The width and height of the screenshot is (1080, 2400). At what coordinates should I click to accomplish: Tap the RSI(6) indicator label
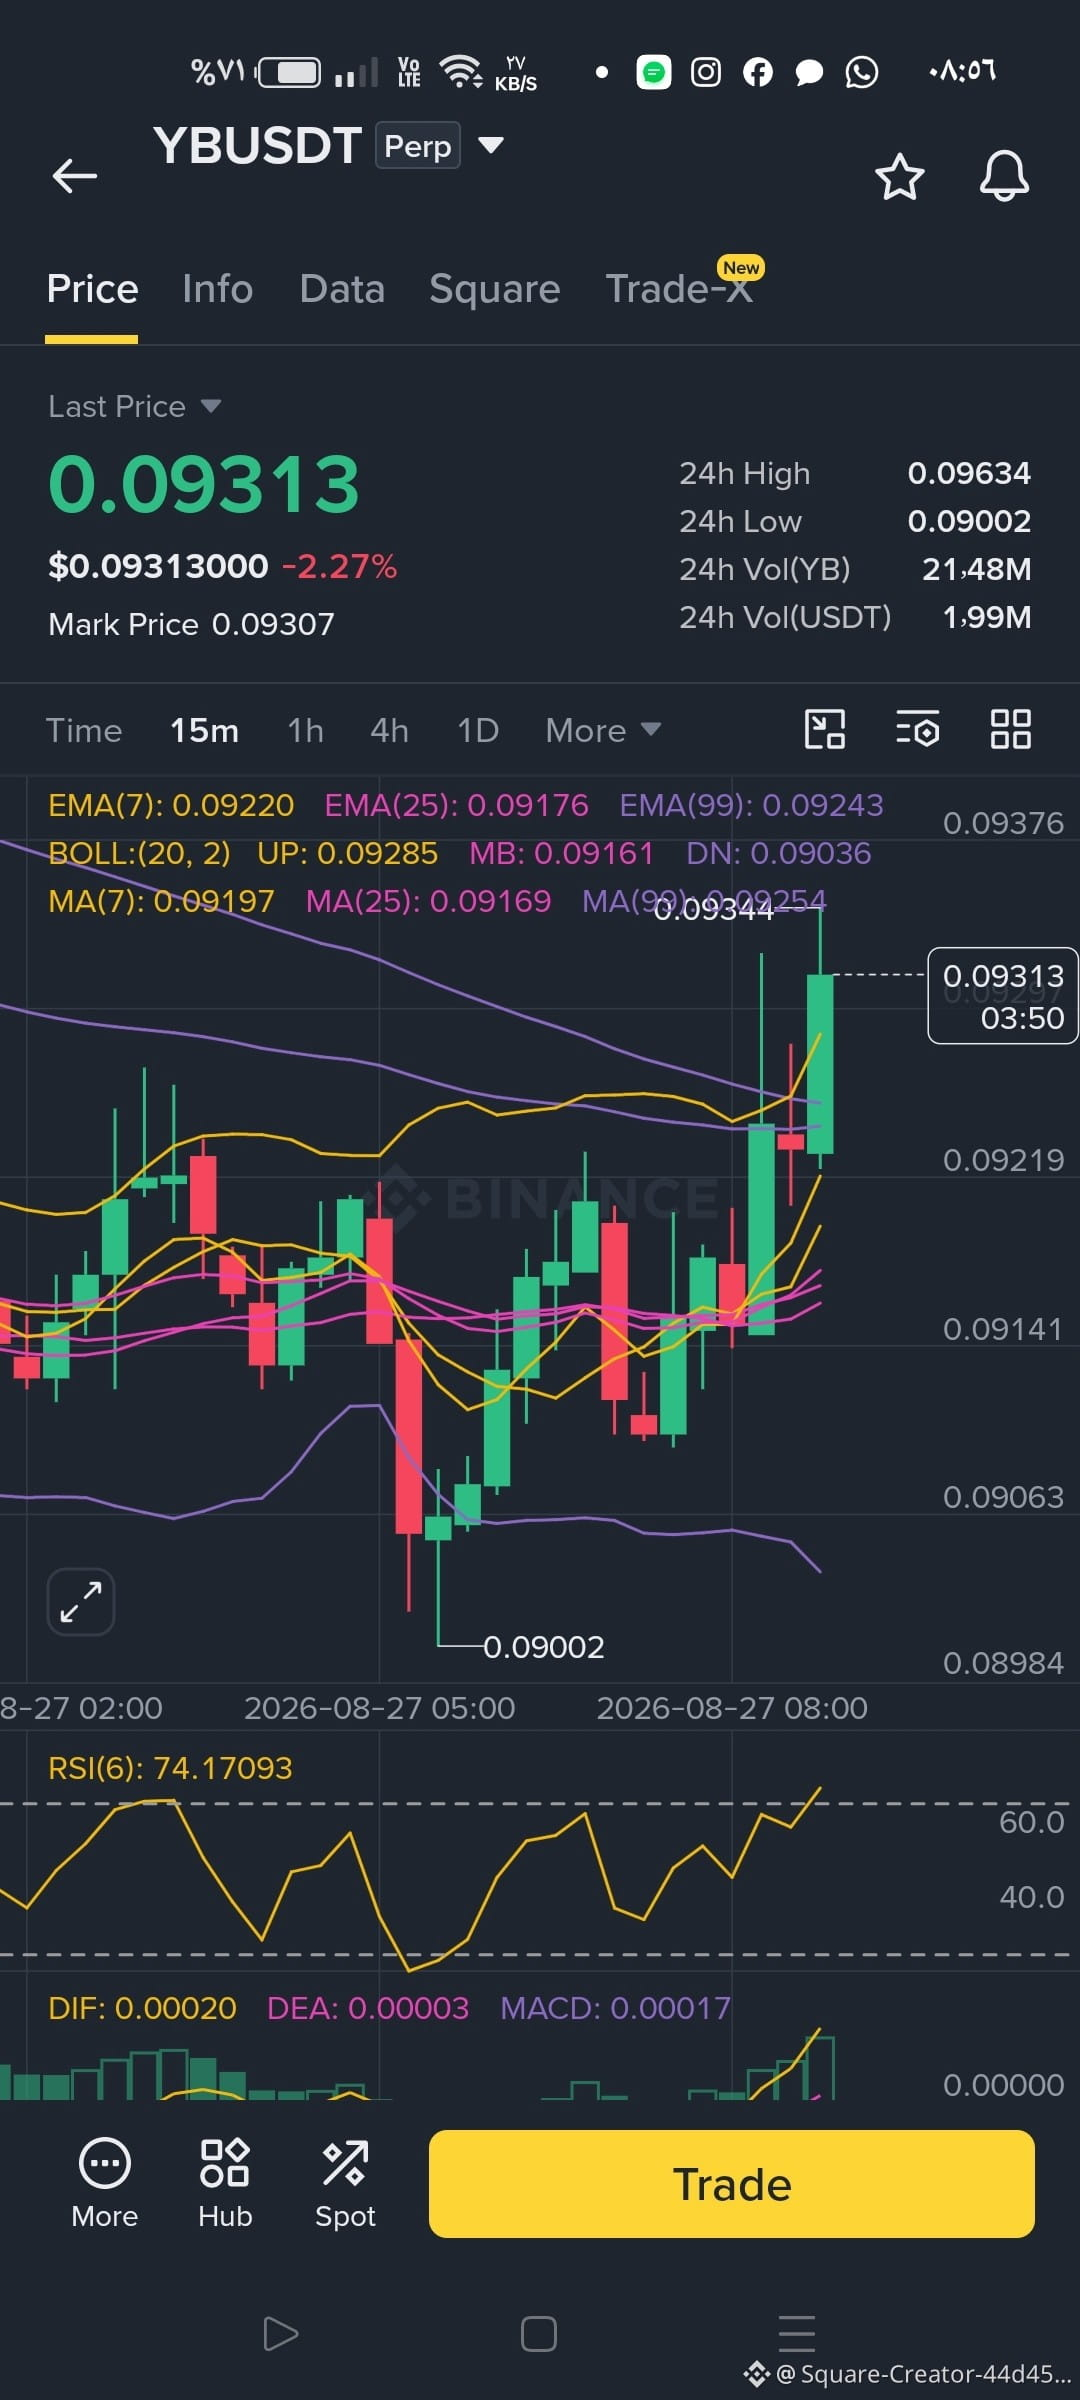[x=170, y=1769]
